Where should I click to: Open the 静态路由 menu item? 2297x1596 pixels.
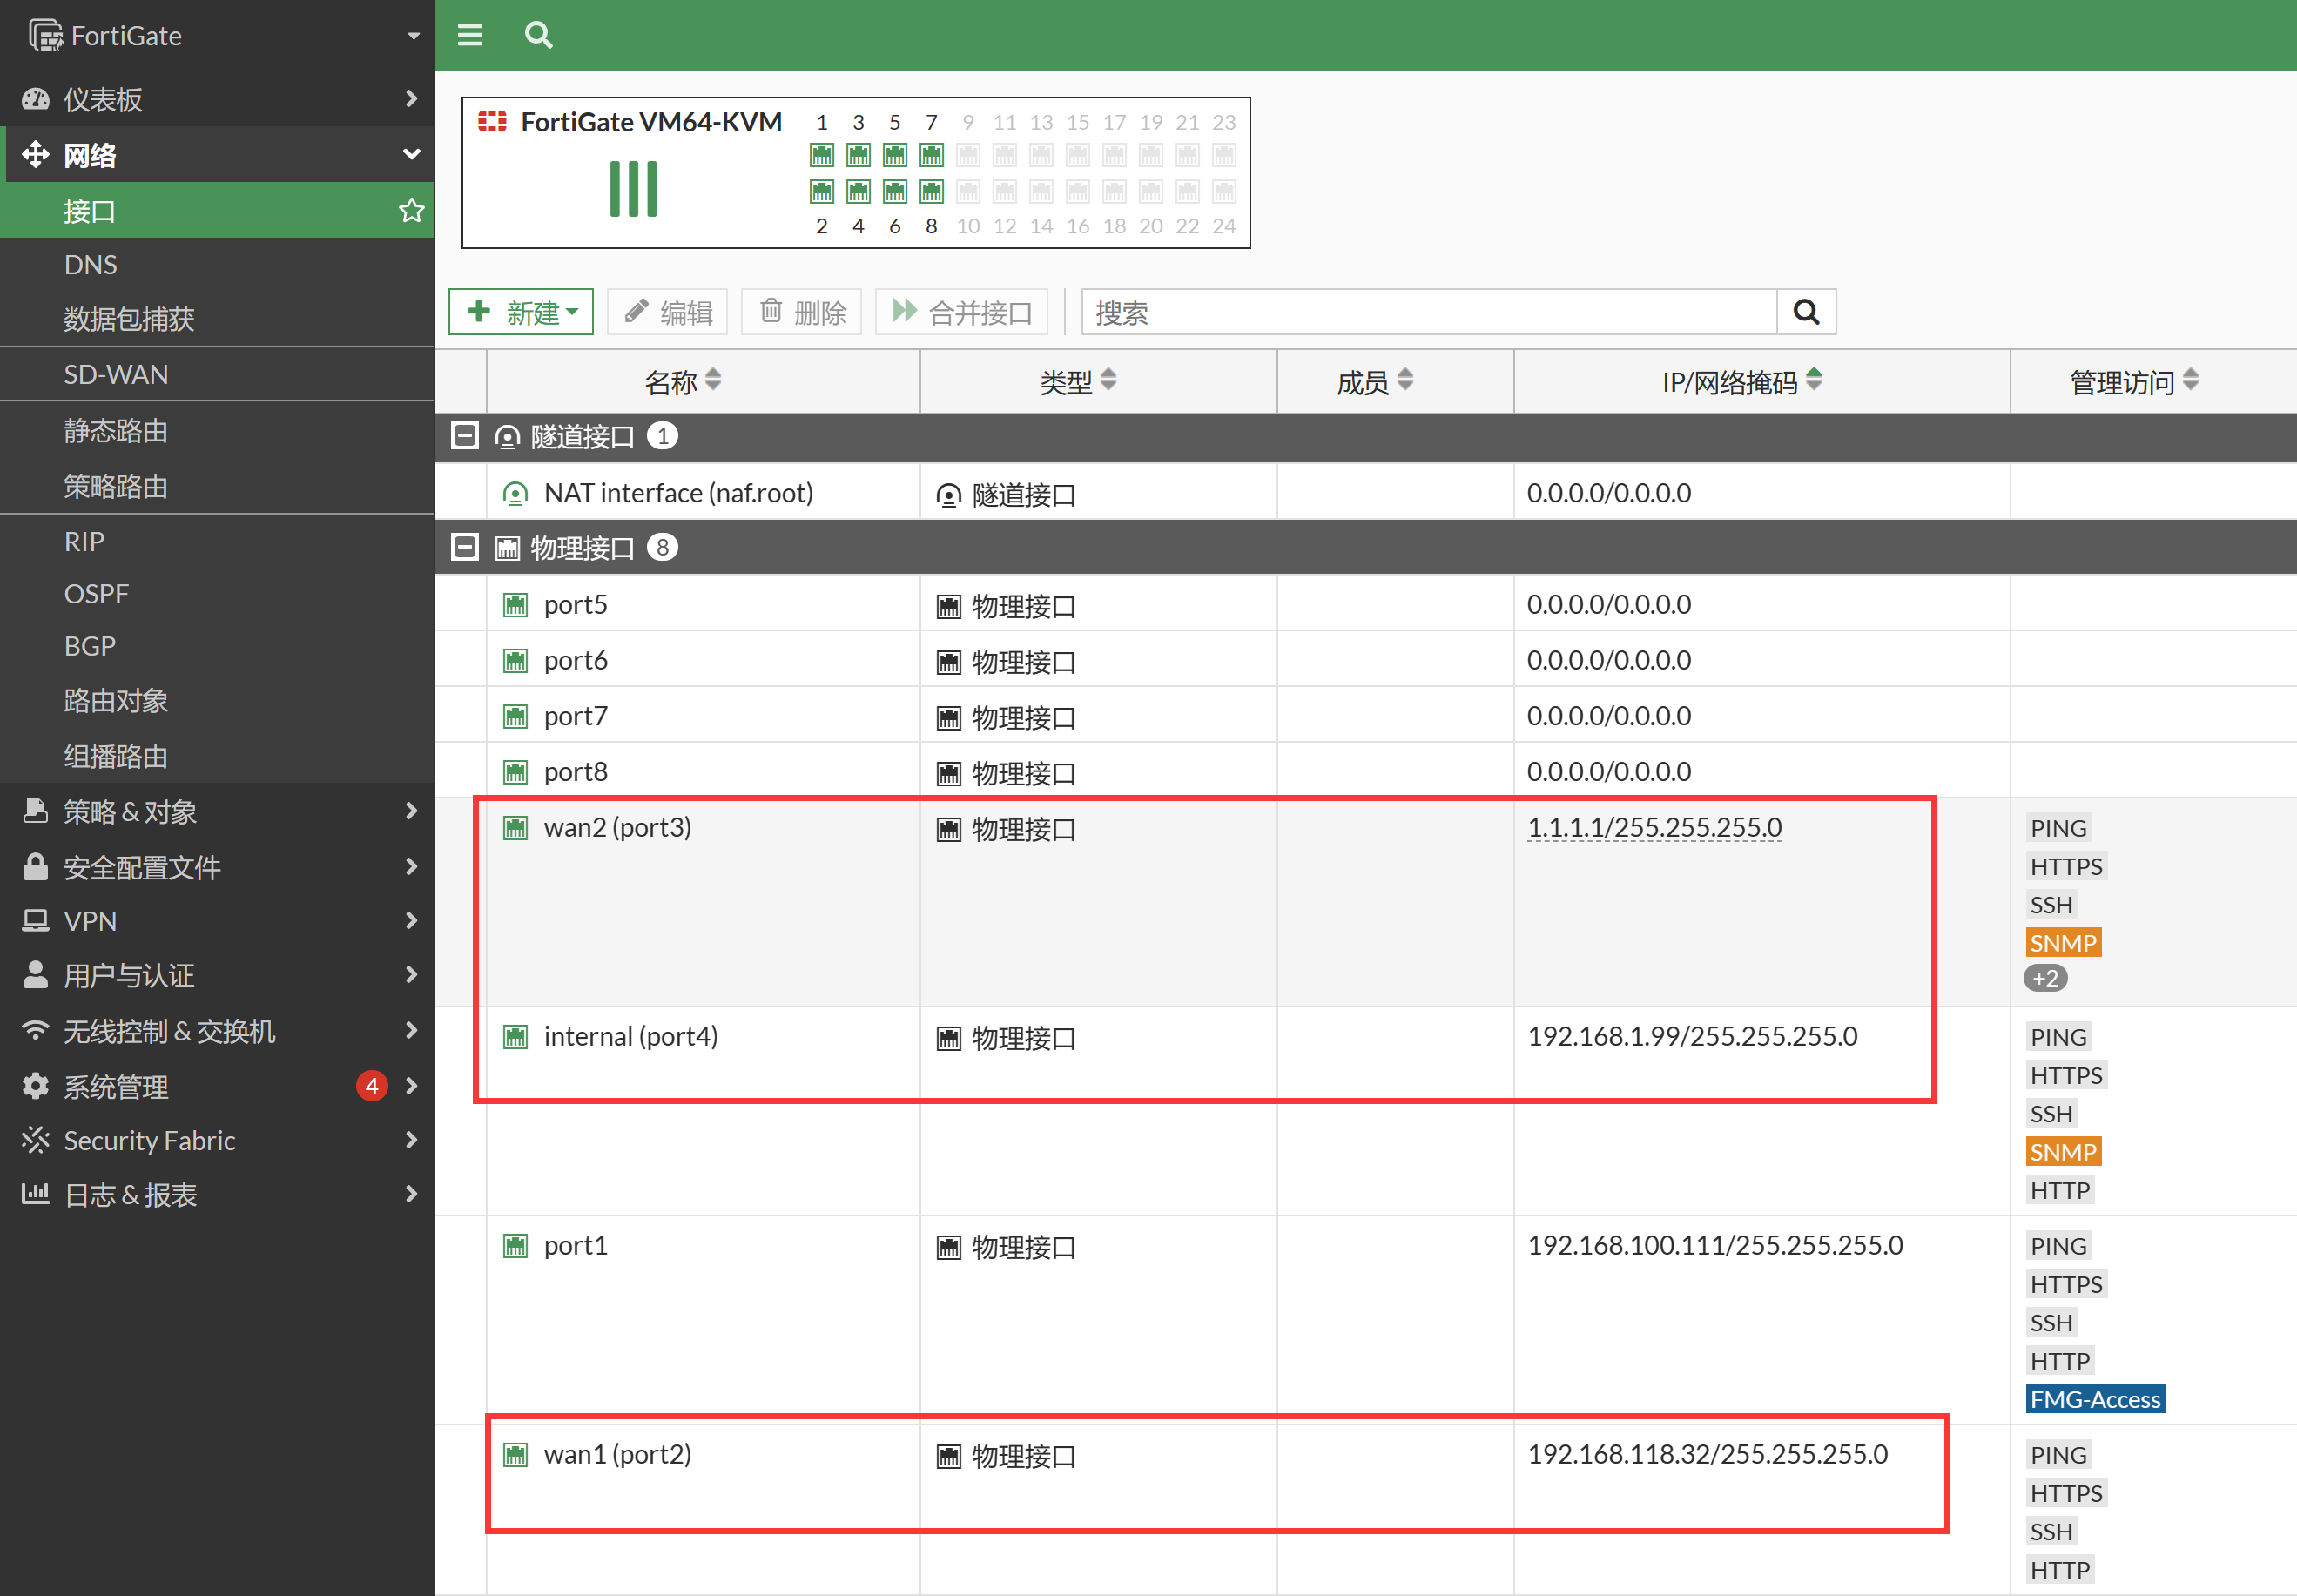tap(116, 430)
